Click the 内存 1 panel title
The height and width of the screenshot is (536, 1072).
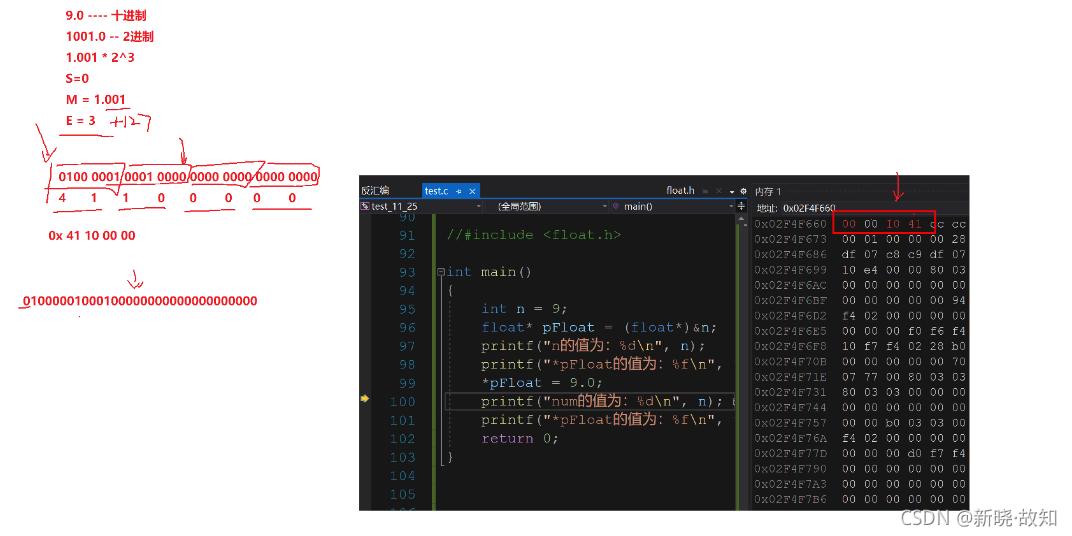click(x=768, y=191)
